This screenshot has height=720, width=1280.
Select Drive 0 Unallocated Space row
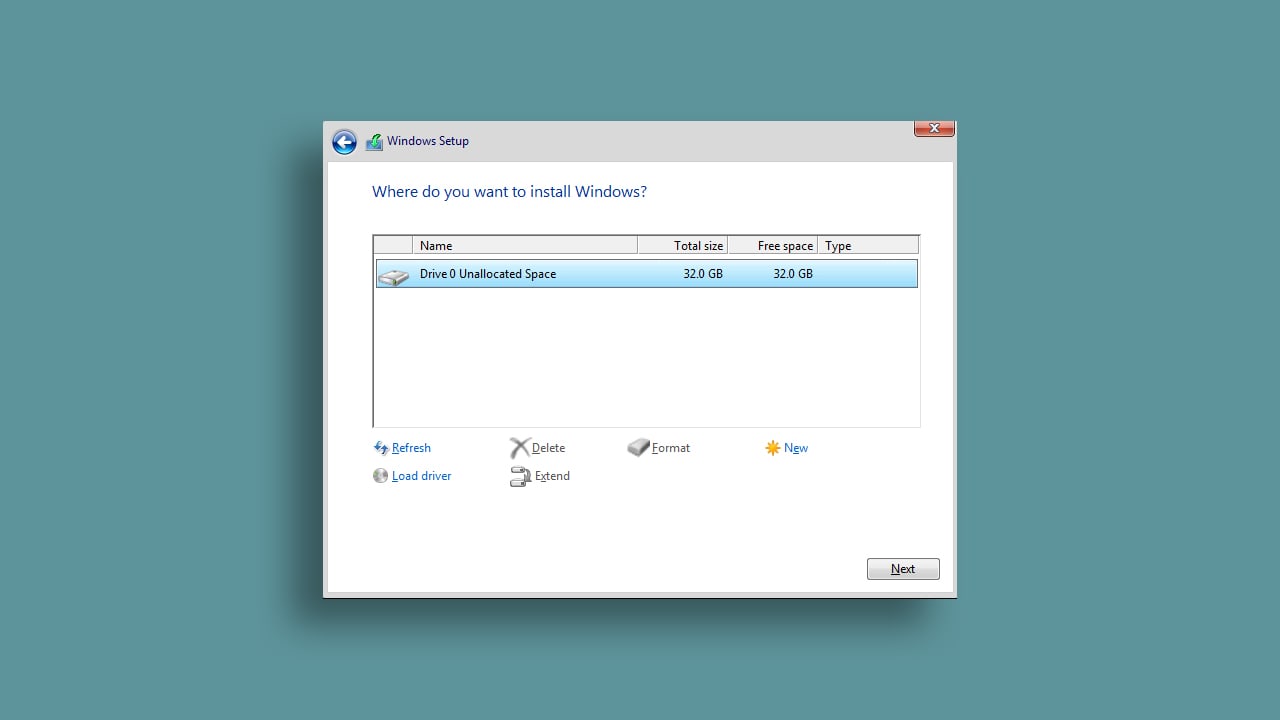tap(647, 274)
